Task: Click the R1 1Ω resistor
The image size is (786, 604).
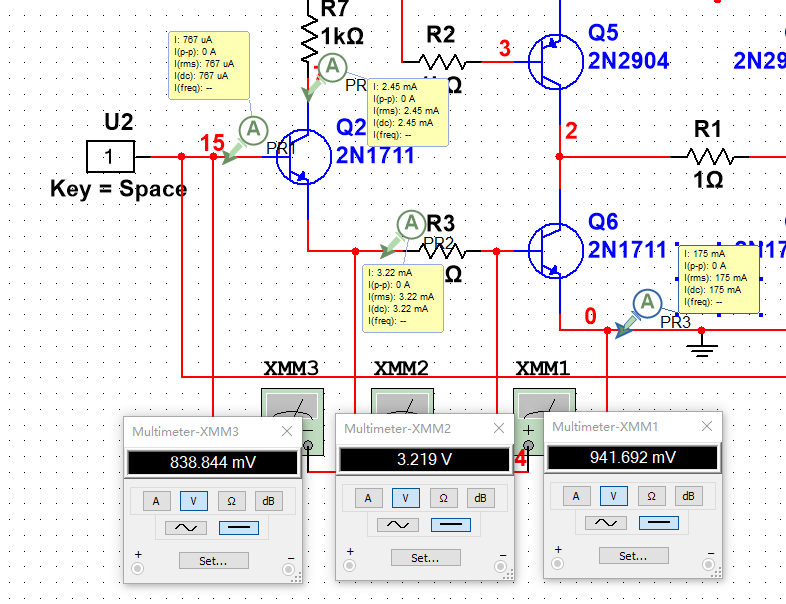Action: [709, 157]
